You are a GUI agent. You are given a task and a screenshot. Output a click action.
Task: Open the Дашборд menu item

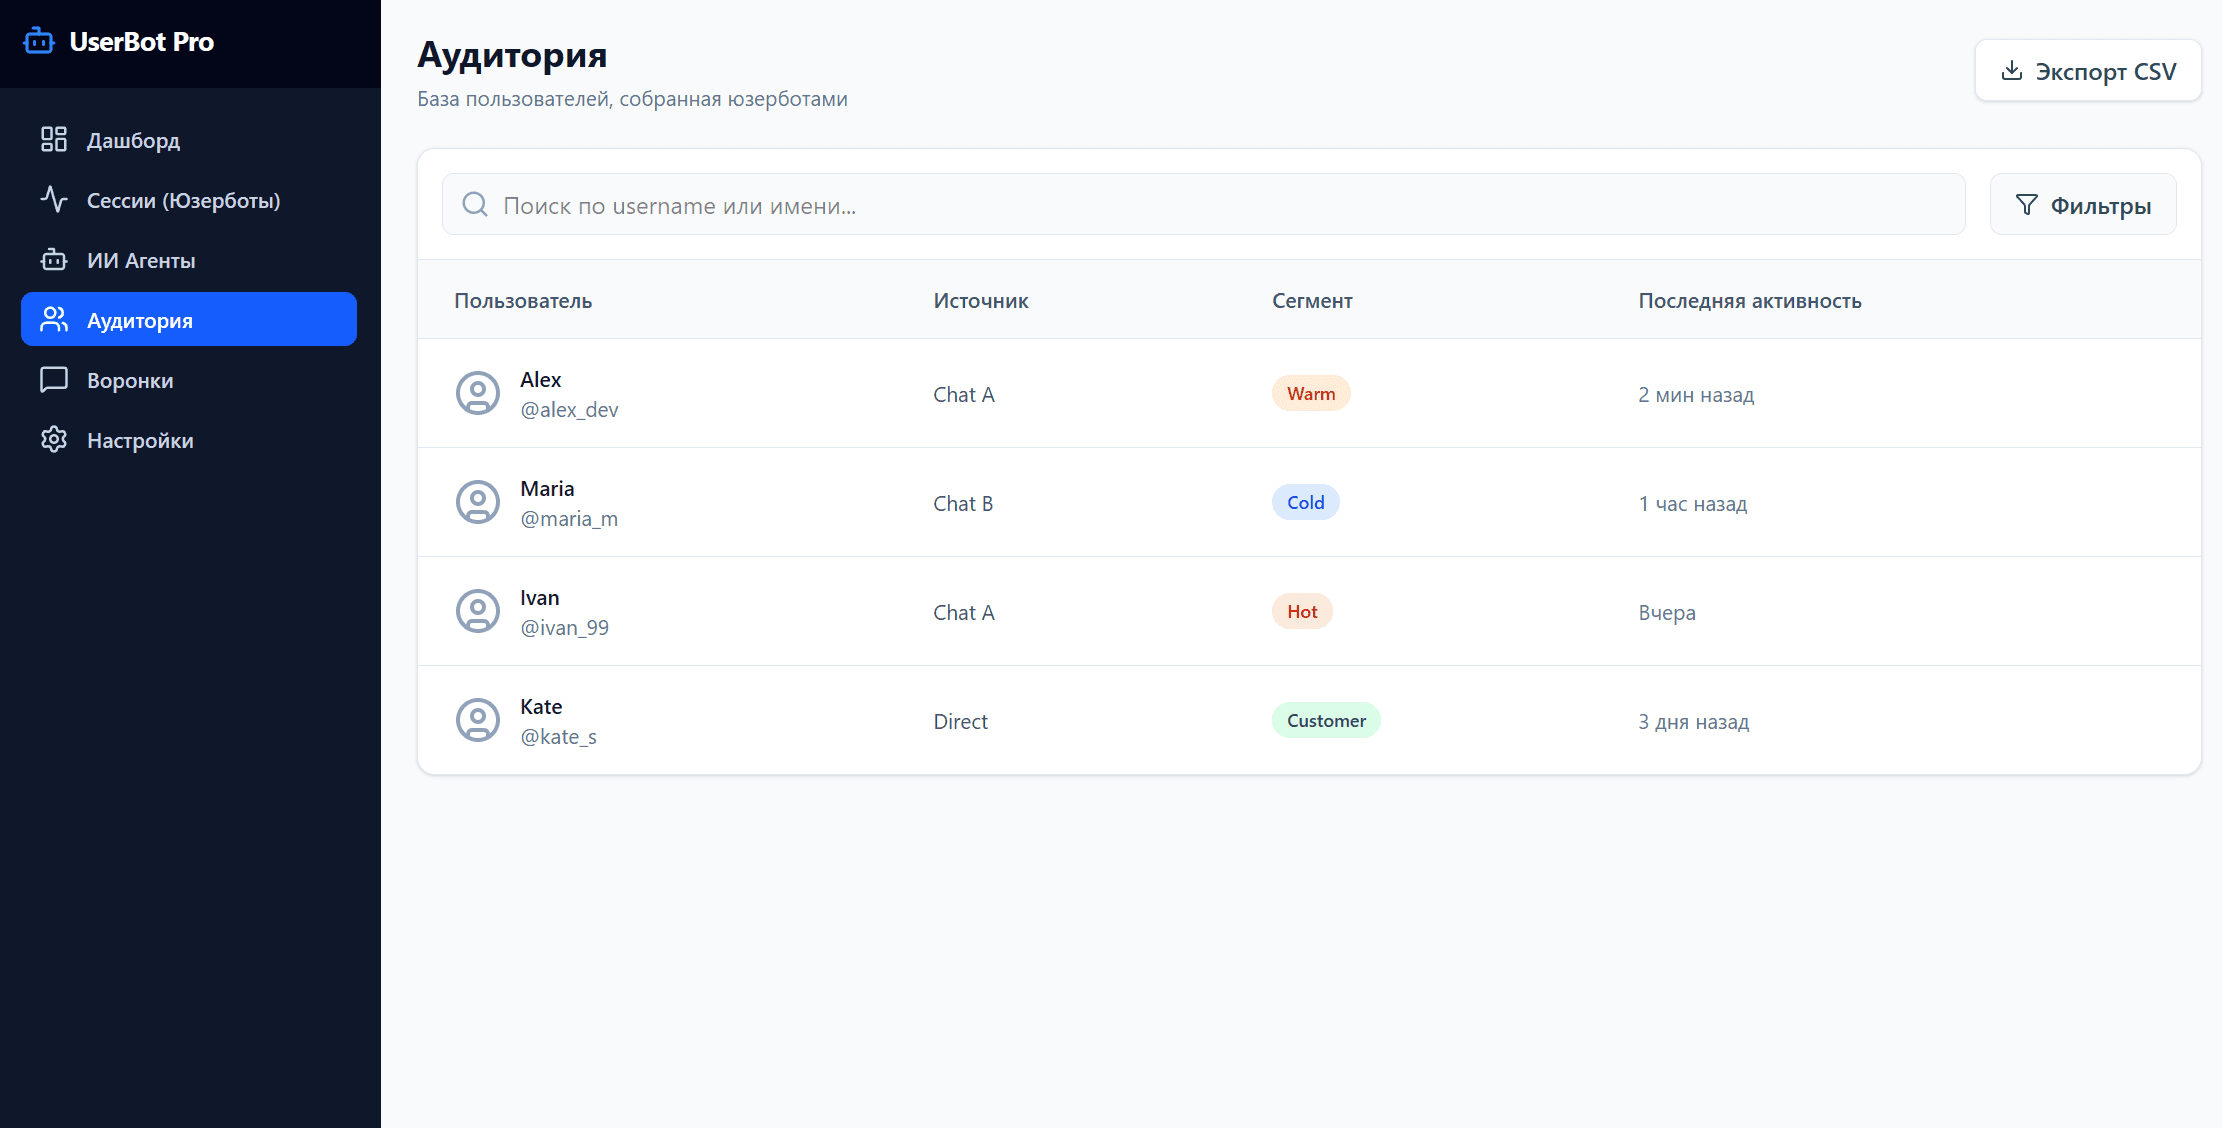[x=189, y=139]
